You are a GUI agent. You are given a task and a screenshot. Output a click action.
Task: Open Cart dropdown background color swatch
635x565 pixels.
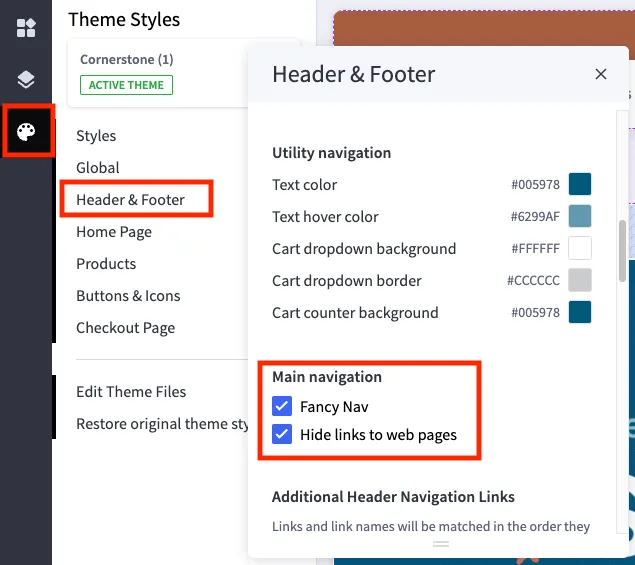pos(580,248)
